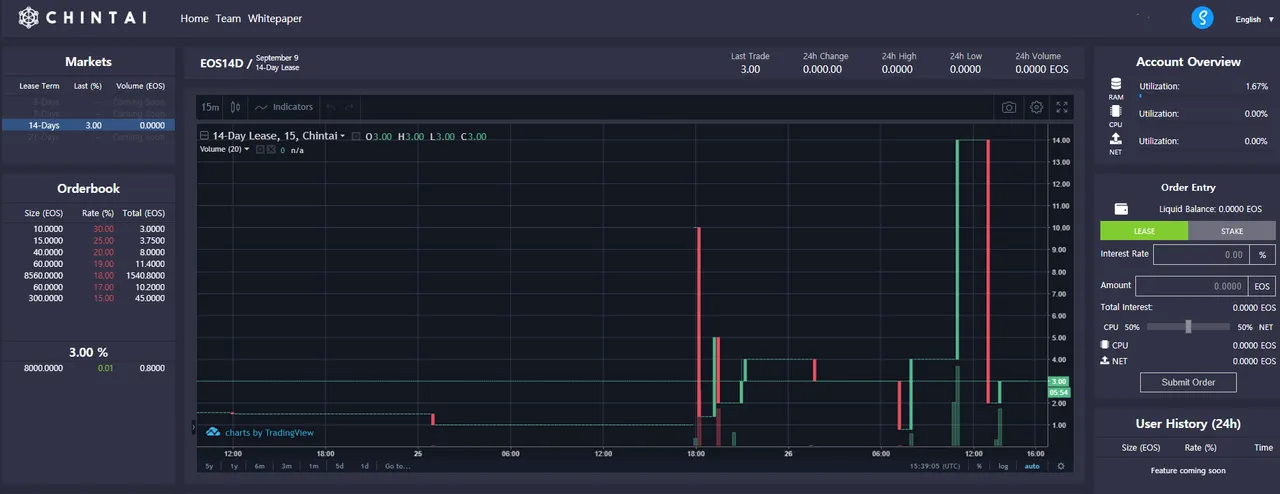Set chart range to 6m
The height and width of the screenshot is (494, 1280).
[260, 466]
